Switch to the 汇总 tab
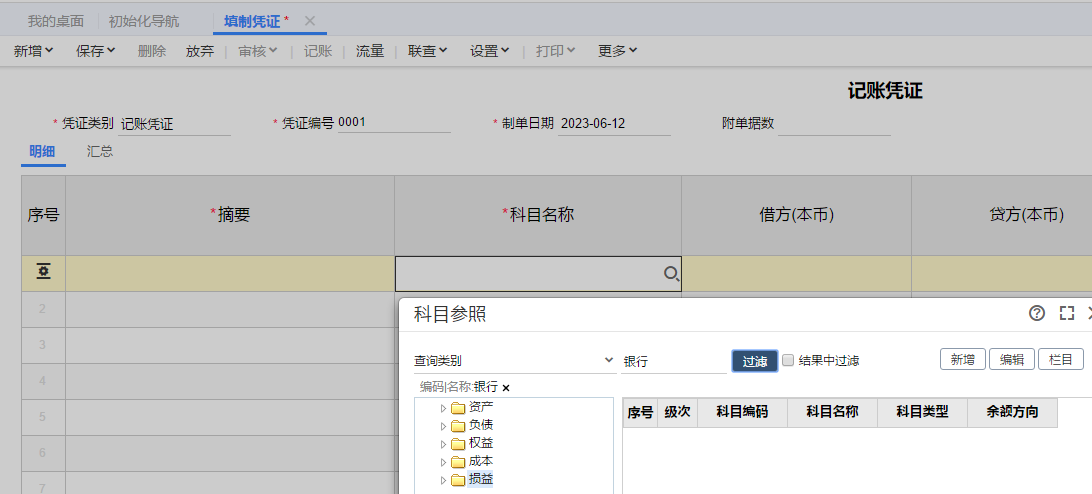This screenshot has height=494, width=1092. tap(100, 152)
